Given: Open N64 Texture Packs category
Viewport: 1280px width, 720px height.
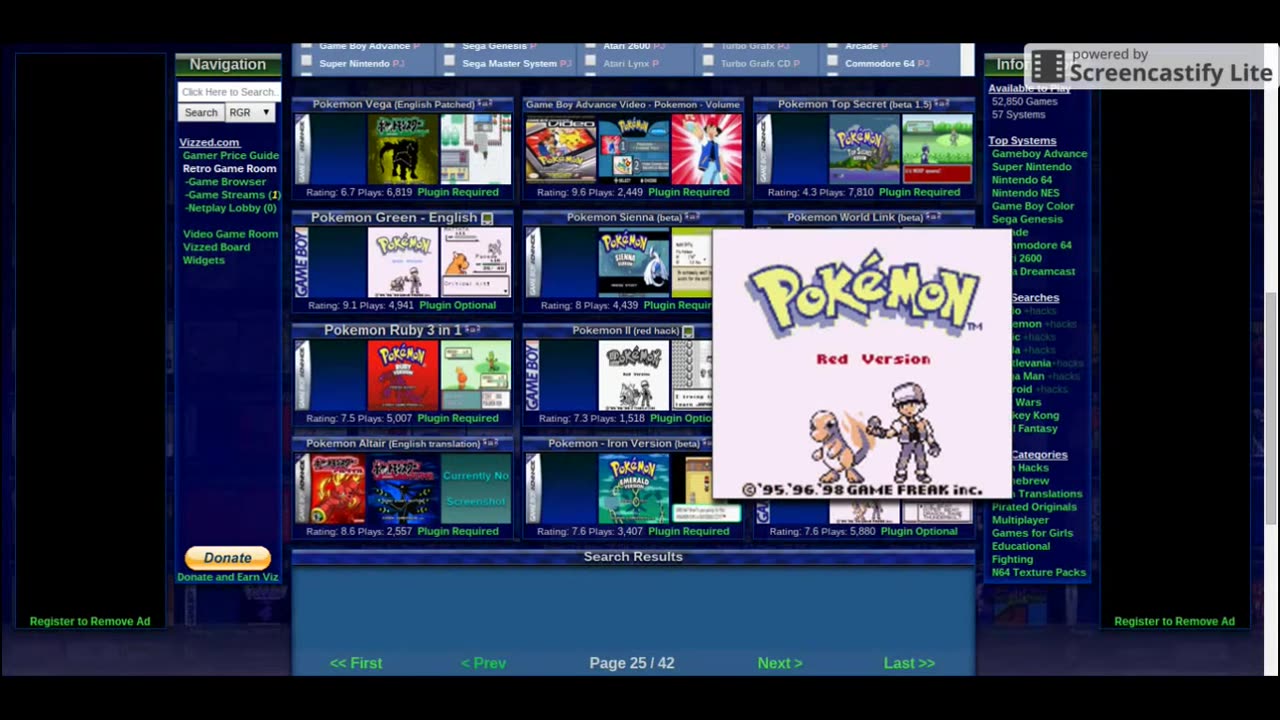Looking at the screenshot, I should (1039, 572).
